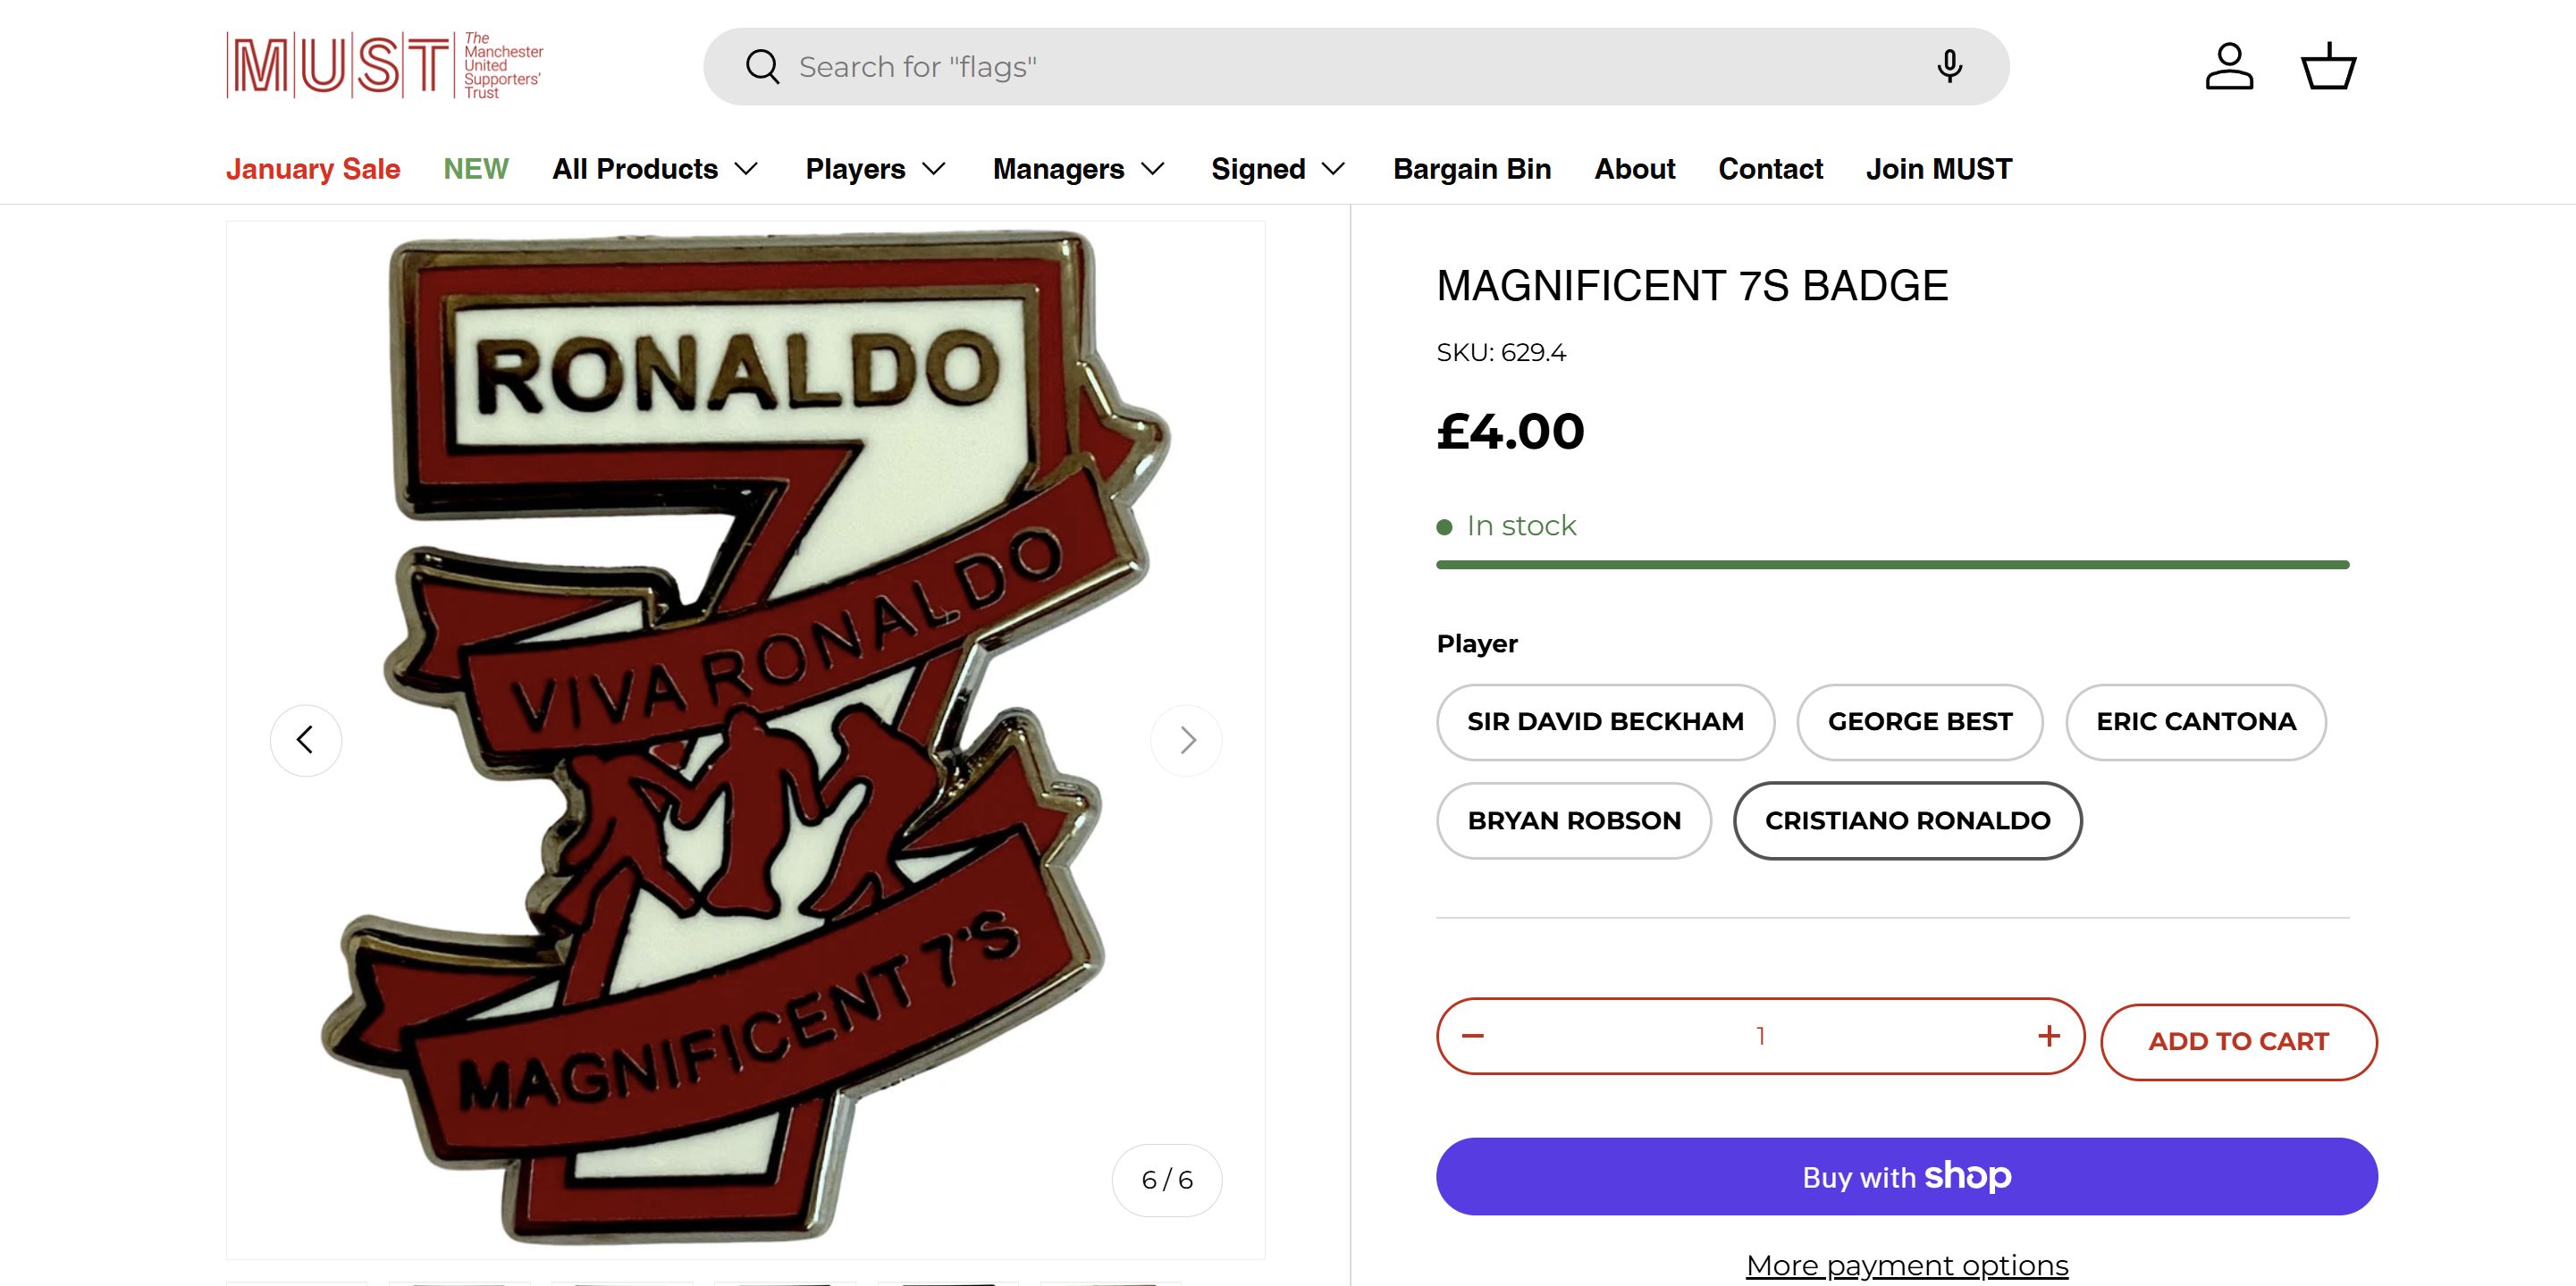Click the MUST logo in header
This screenshot has height=1286, width=2576.
point(384,66)
